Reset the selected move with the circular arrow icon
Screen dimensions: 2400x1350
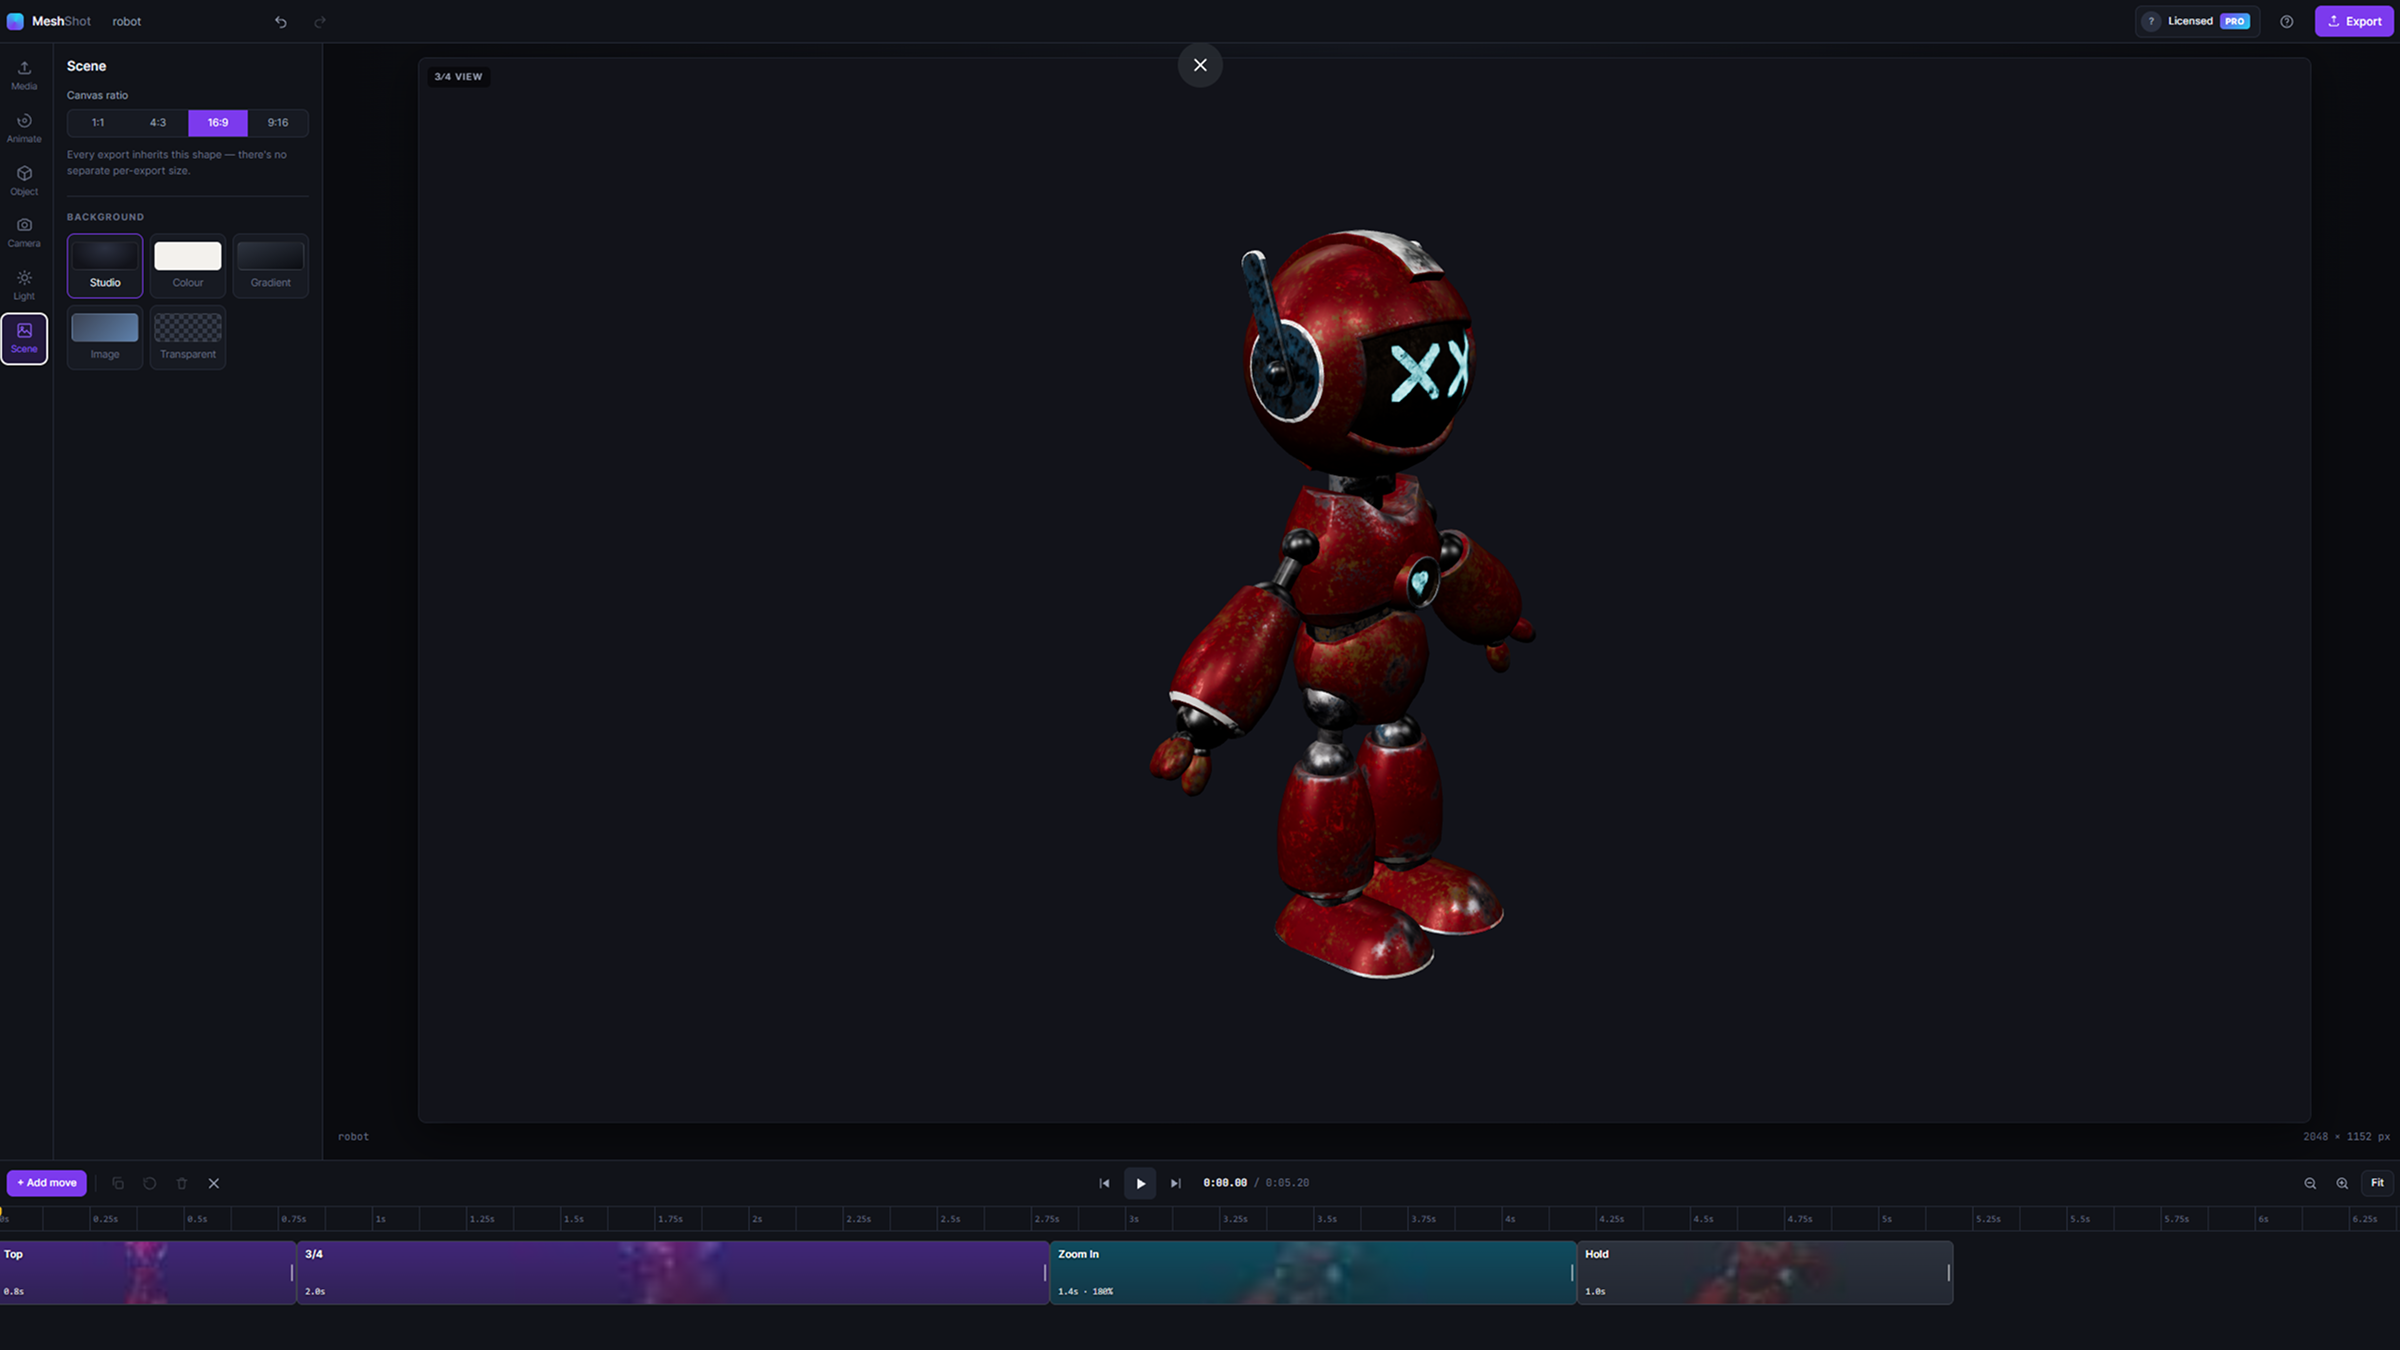(x=150, y=1183)
